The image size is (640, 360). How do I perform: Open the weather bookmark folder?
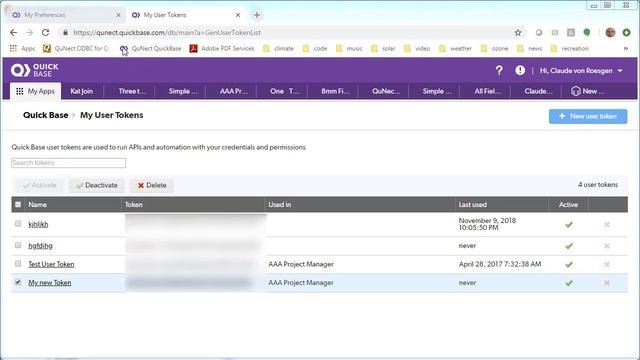[x=456, y=48]
